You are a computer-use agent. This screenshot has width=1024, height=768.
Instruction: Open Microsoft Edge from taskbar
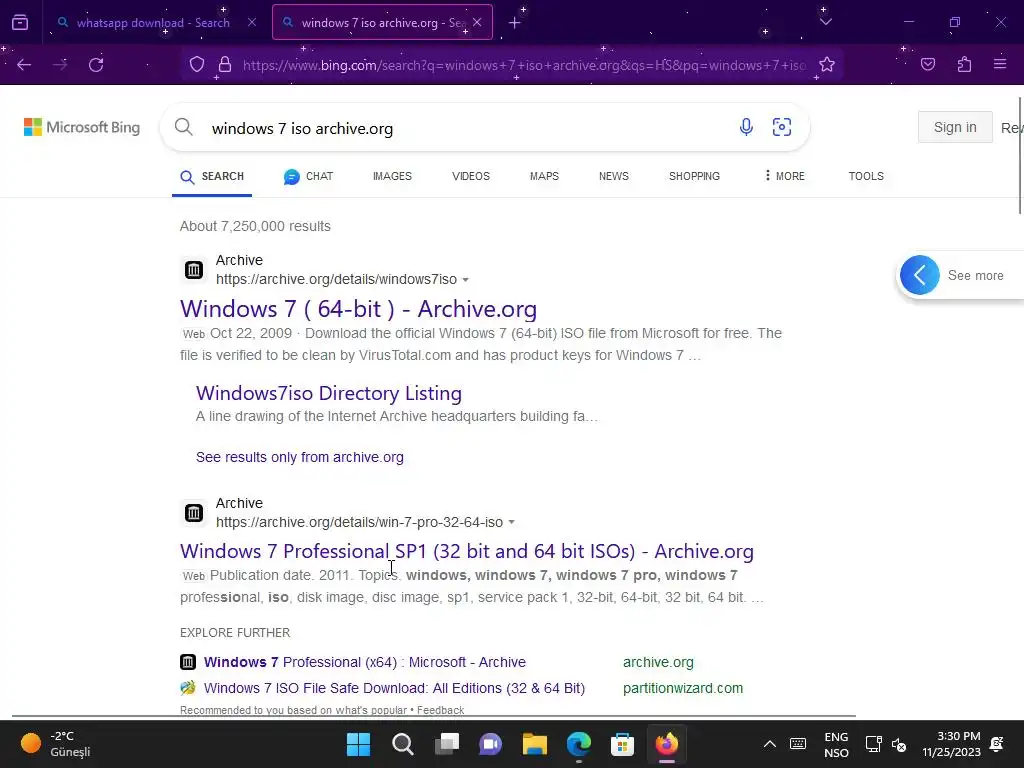click(x=579, y=744)
